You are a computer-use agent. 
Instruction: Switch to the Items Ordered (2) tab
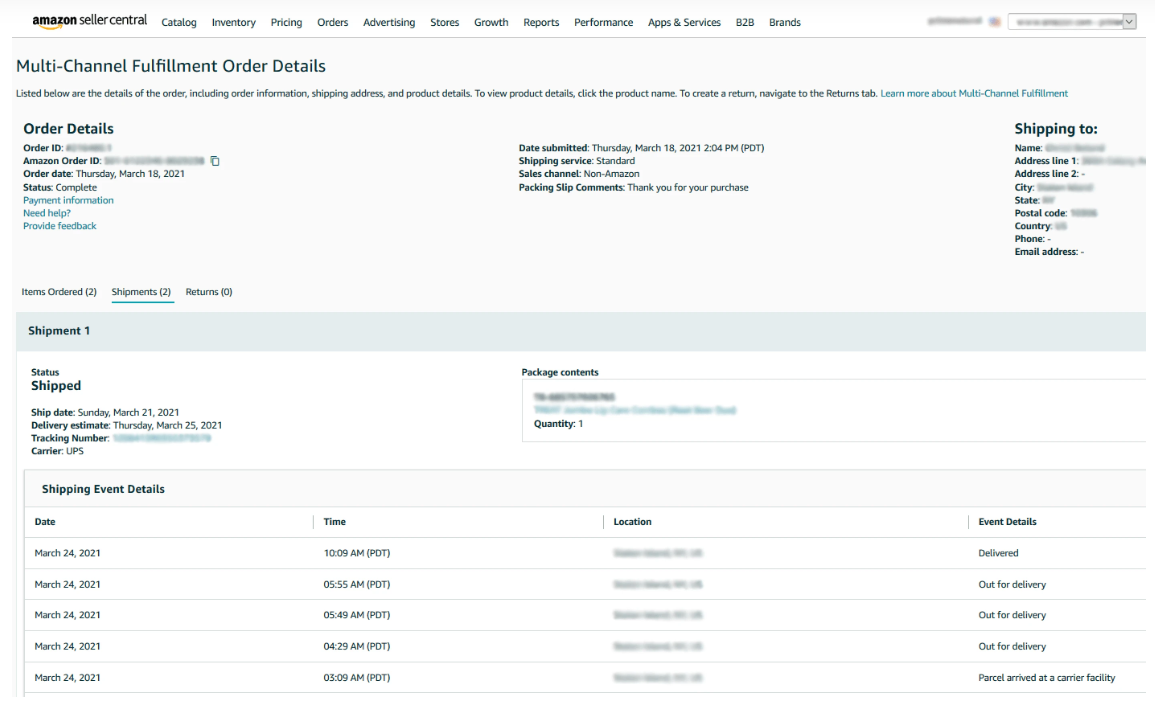(x=59, y=292)
